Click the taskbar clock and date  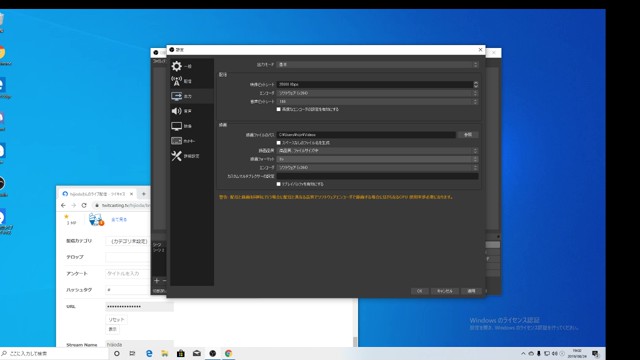577,353
